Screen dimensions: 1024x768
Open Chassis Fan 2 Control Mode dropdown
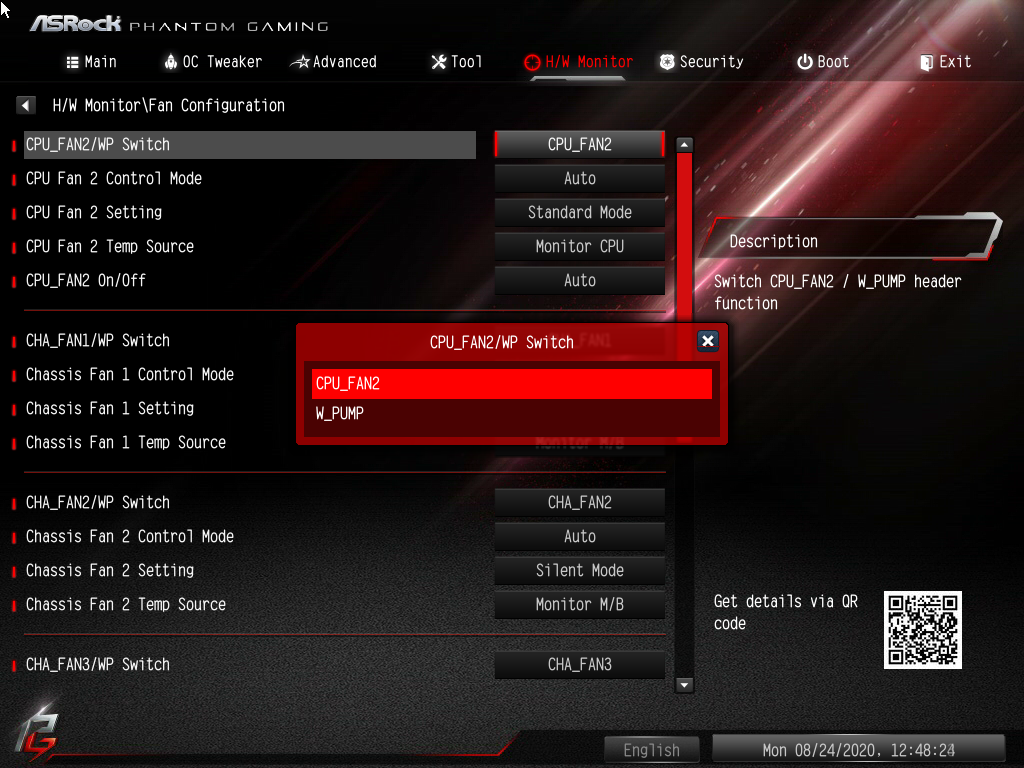pyautogui.click(x=580, y=536)
